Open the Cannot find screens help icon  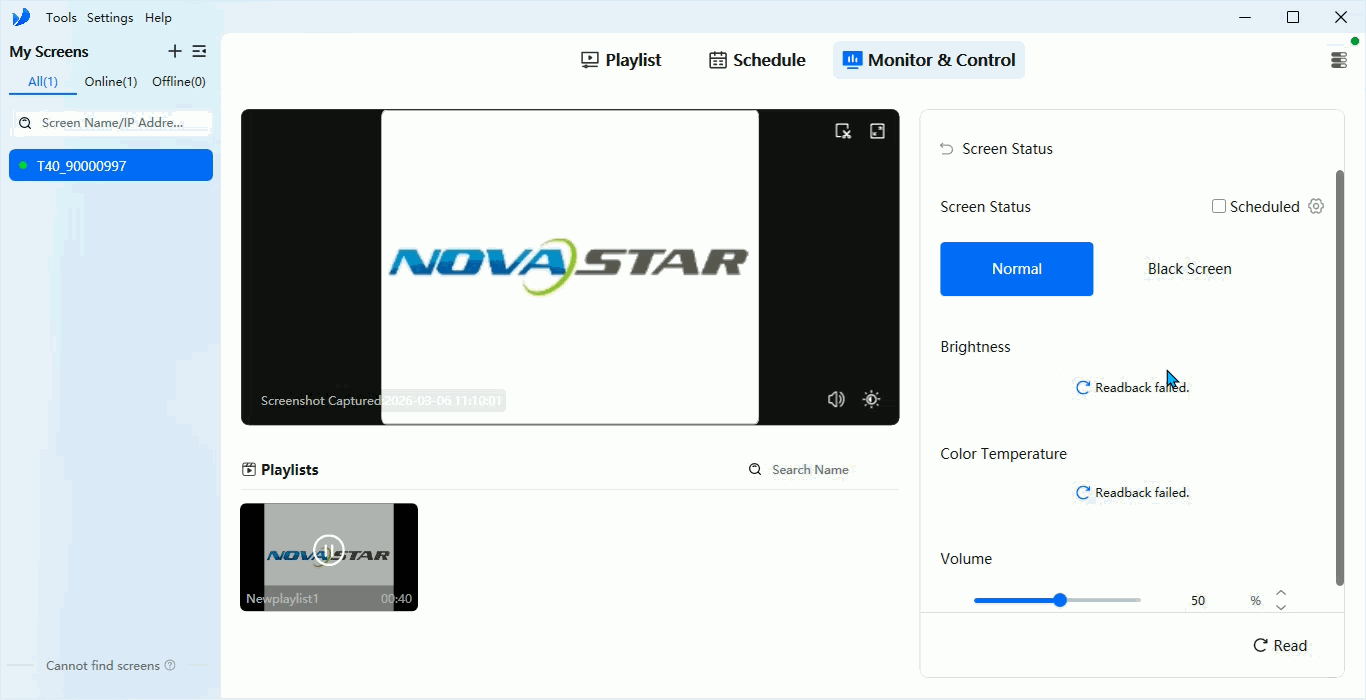tap(170, 665)
